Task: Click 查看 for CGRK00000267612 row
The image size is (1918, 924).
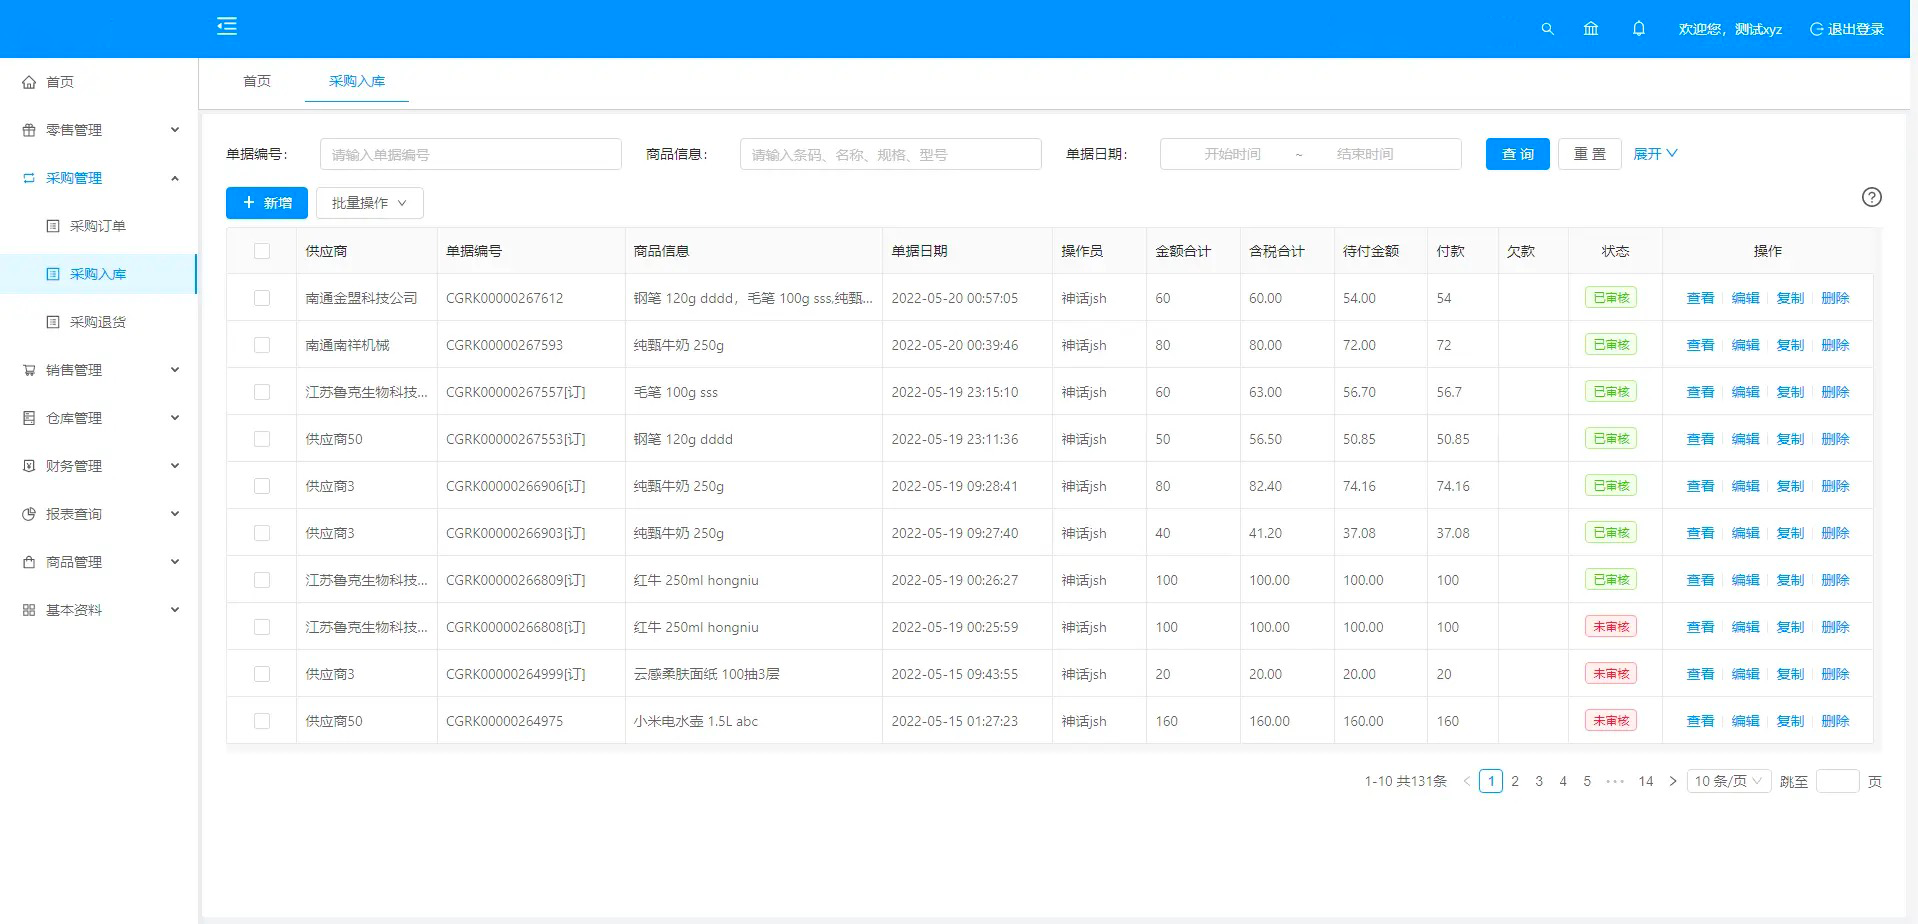Action: pos(1700,298)
